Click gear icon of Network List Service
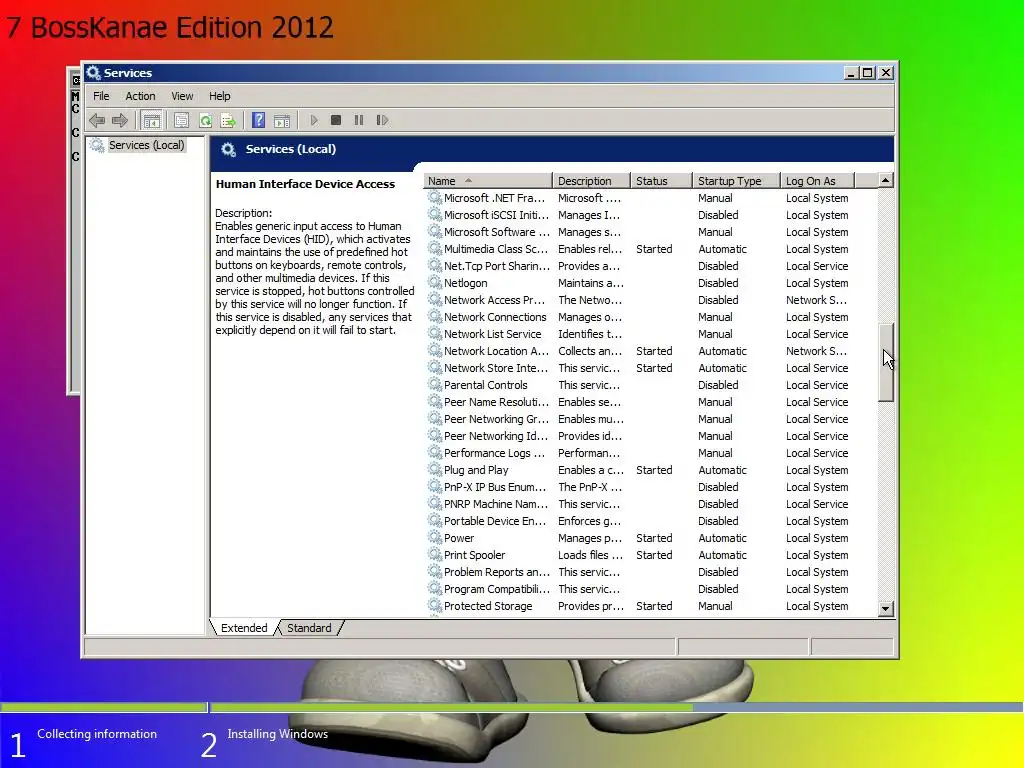This screenshot has width=1024, height=768. click(x=434, y=333)
